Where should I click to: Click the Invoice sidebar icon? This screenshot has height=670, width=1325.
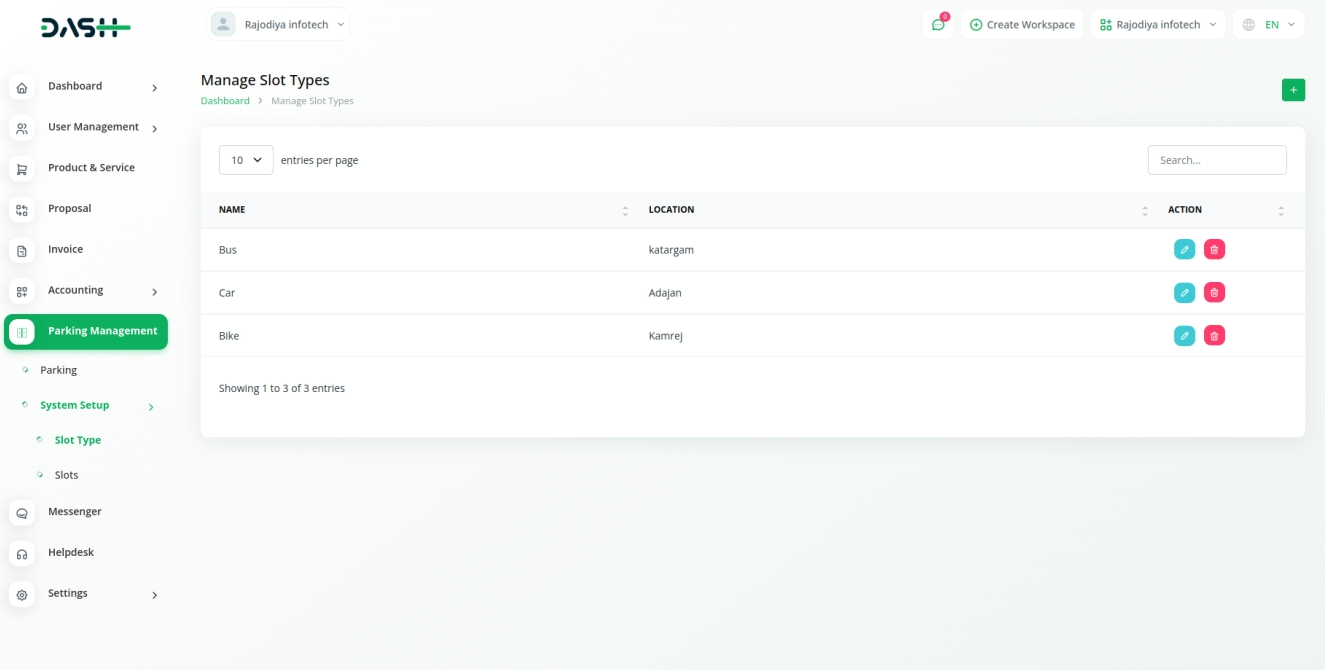coord(22,251)
